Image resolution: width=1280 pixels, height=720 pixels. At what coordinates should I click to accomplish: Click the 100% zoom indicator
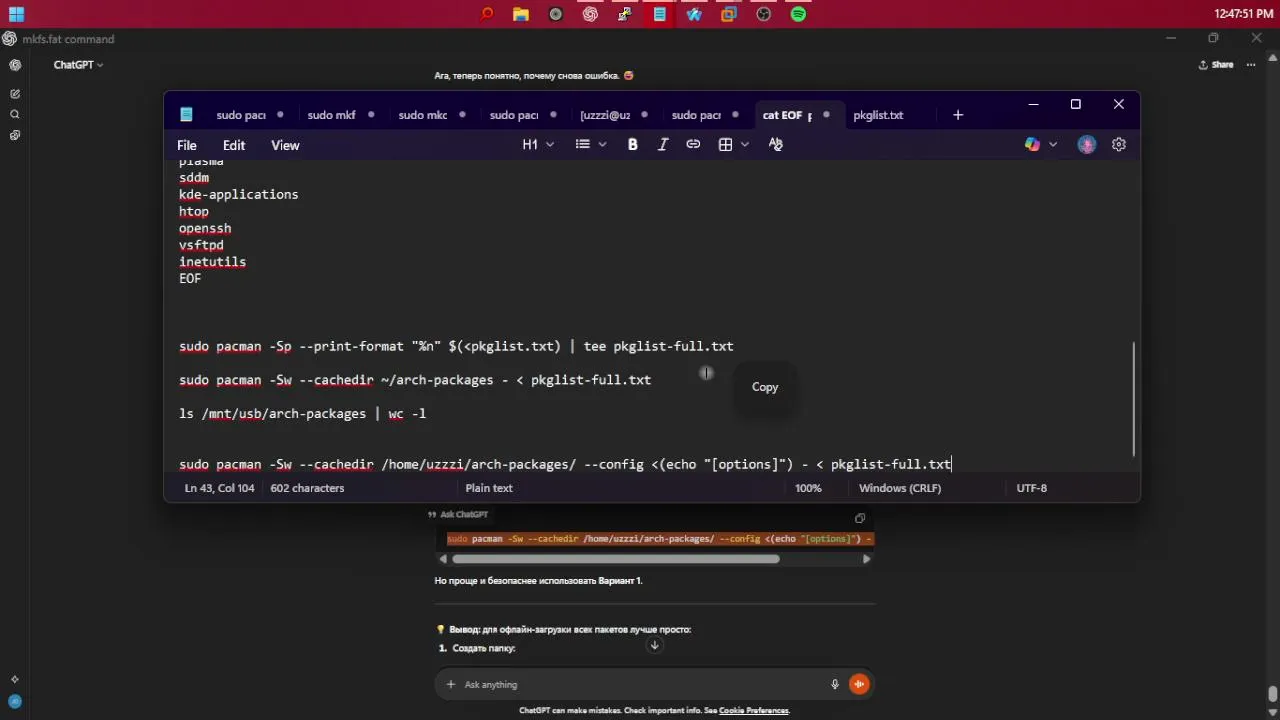808,488
